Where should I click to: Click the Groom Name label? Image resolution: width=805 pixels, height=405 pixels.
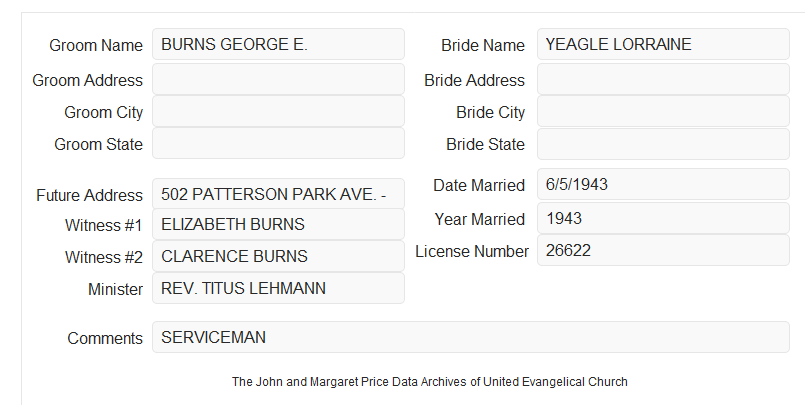96,45
